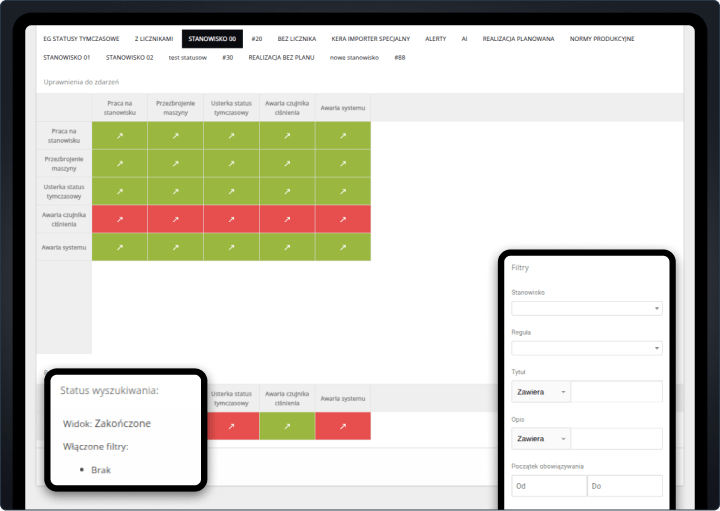Click arrow in Usterka status tymczasowy row, first column
Viewport: 720px width, 511px height.
119,191
